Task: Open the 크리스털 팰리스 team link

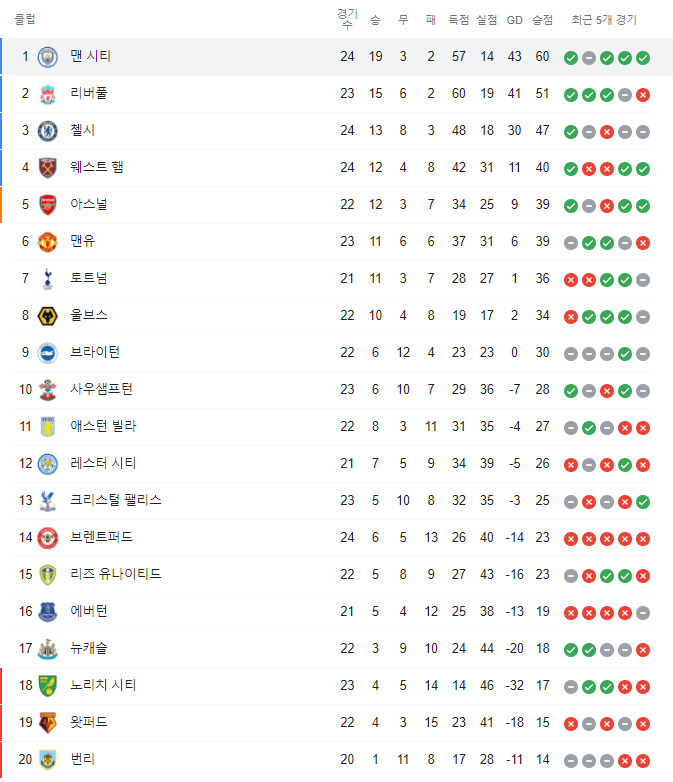Action: [x=116, y=500]
